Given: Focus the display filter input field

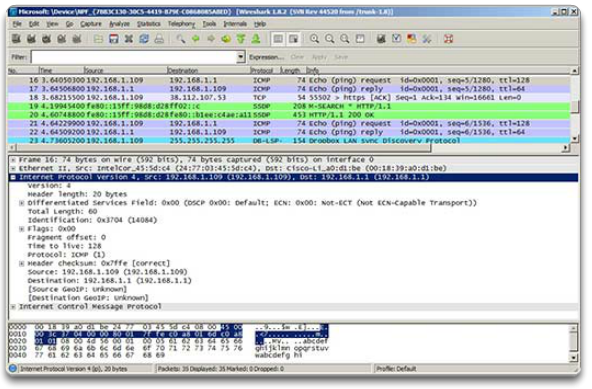Looking at the screenshot, I should click(134, 57).
